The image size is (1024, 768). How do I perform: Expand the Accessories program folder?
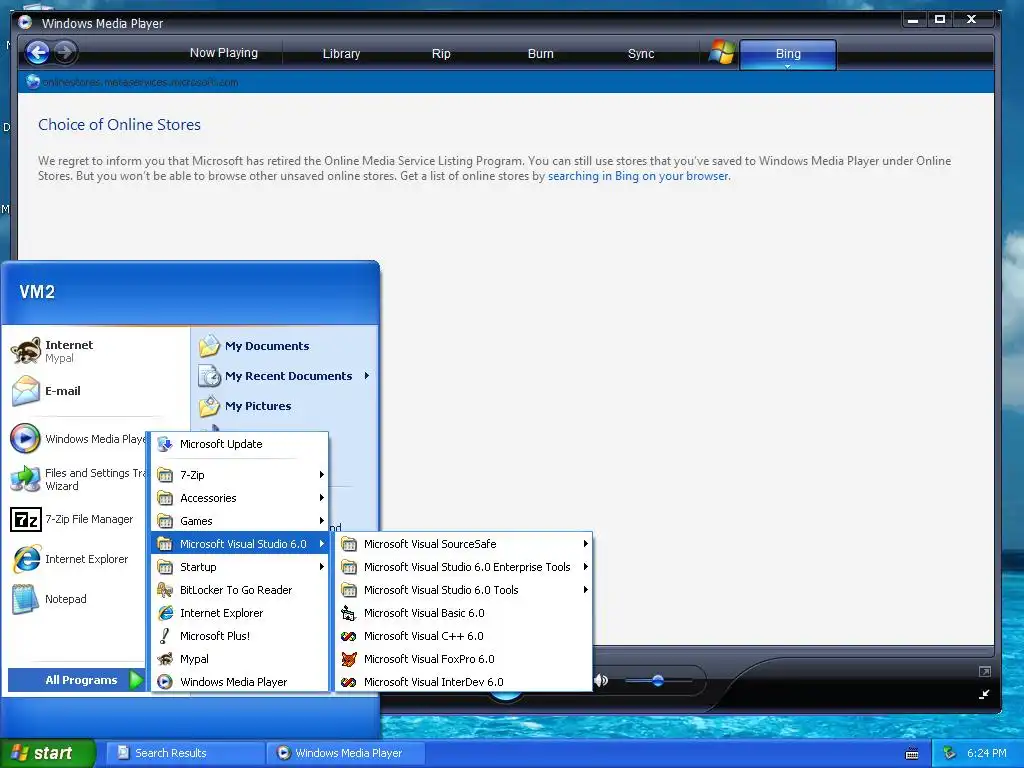coord(240,498)
